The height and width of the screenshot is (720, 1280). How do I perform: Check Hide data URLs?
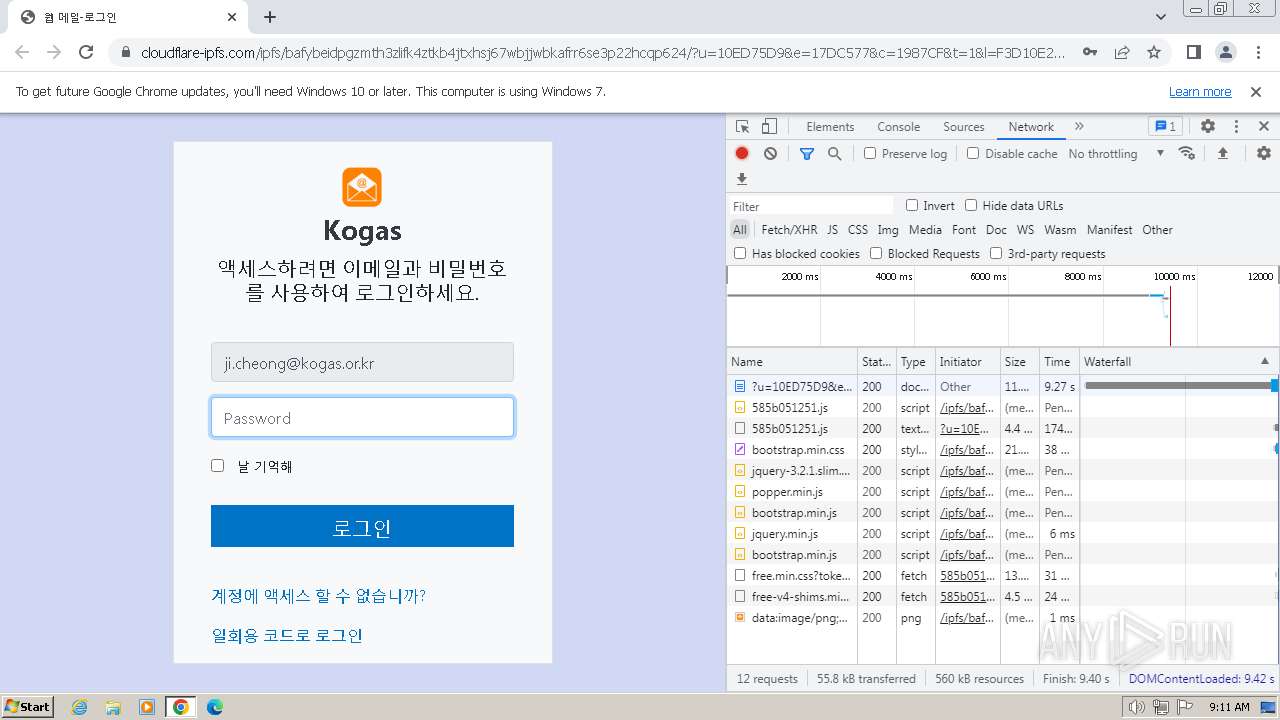pos(971,206)
